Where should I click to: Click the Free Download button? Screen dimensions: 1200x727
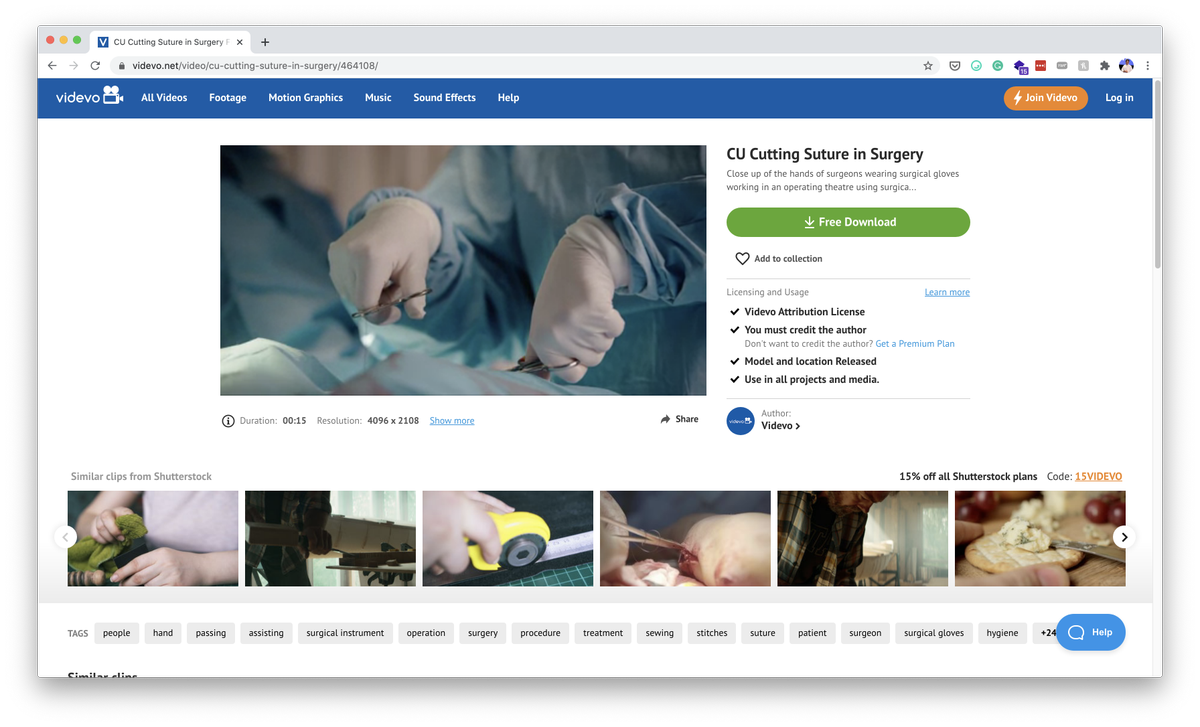pyautogui.click(x=848, y=222)
